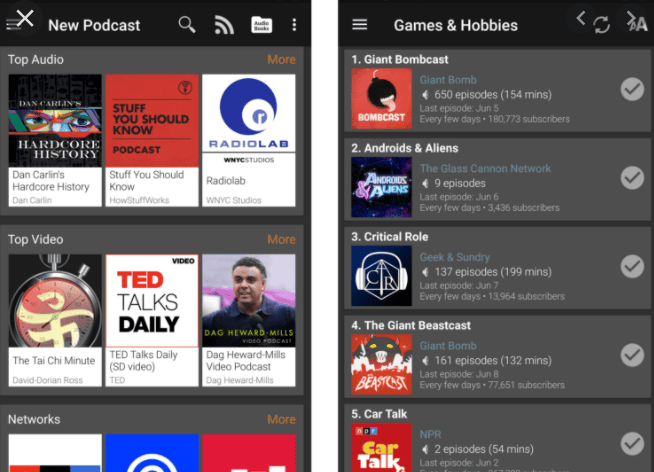Open the Radiolab podcast cover
The width and height of the screenshot is (654, 472).
coord(249,121)
